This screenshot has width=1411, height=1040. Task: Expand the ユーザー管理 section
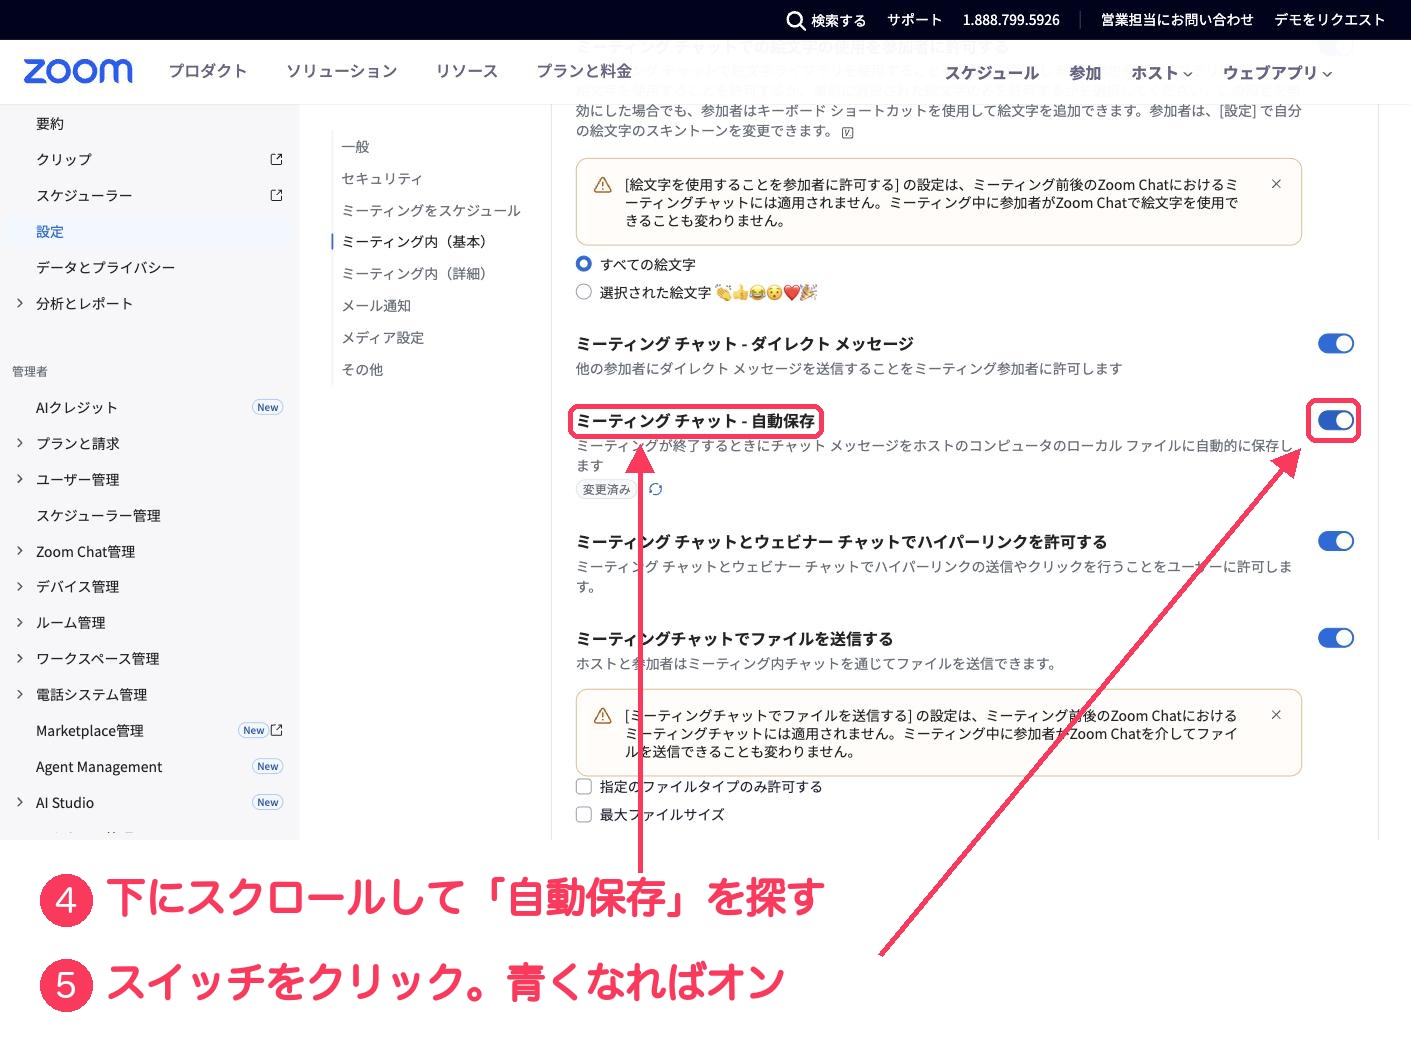point(20,479)
